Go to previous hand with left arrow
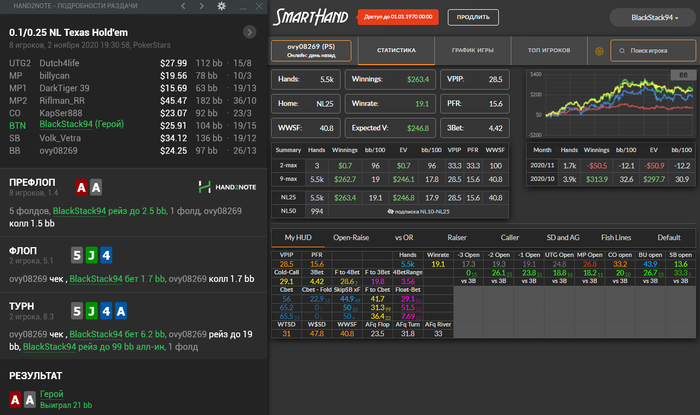Screen dimensions: 700x415 pyautogui.click(x=181, y=7)
